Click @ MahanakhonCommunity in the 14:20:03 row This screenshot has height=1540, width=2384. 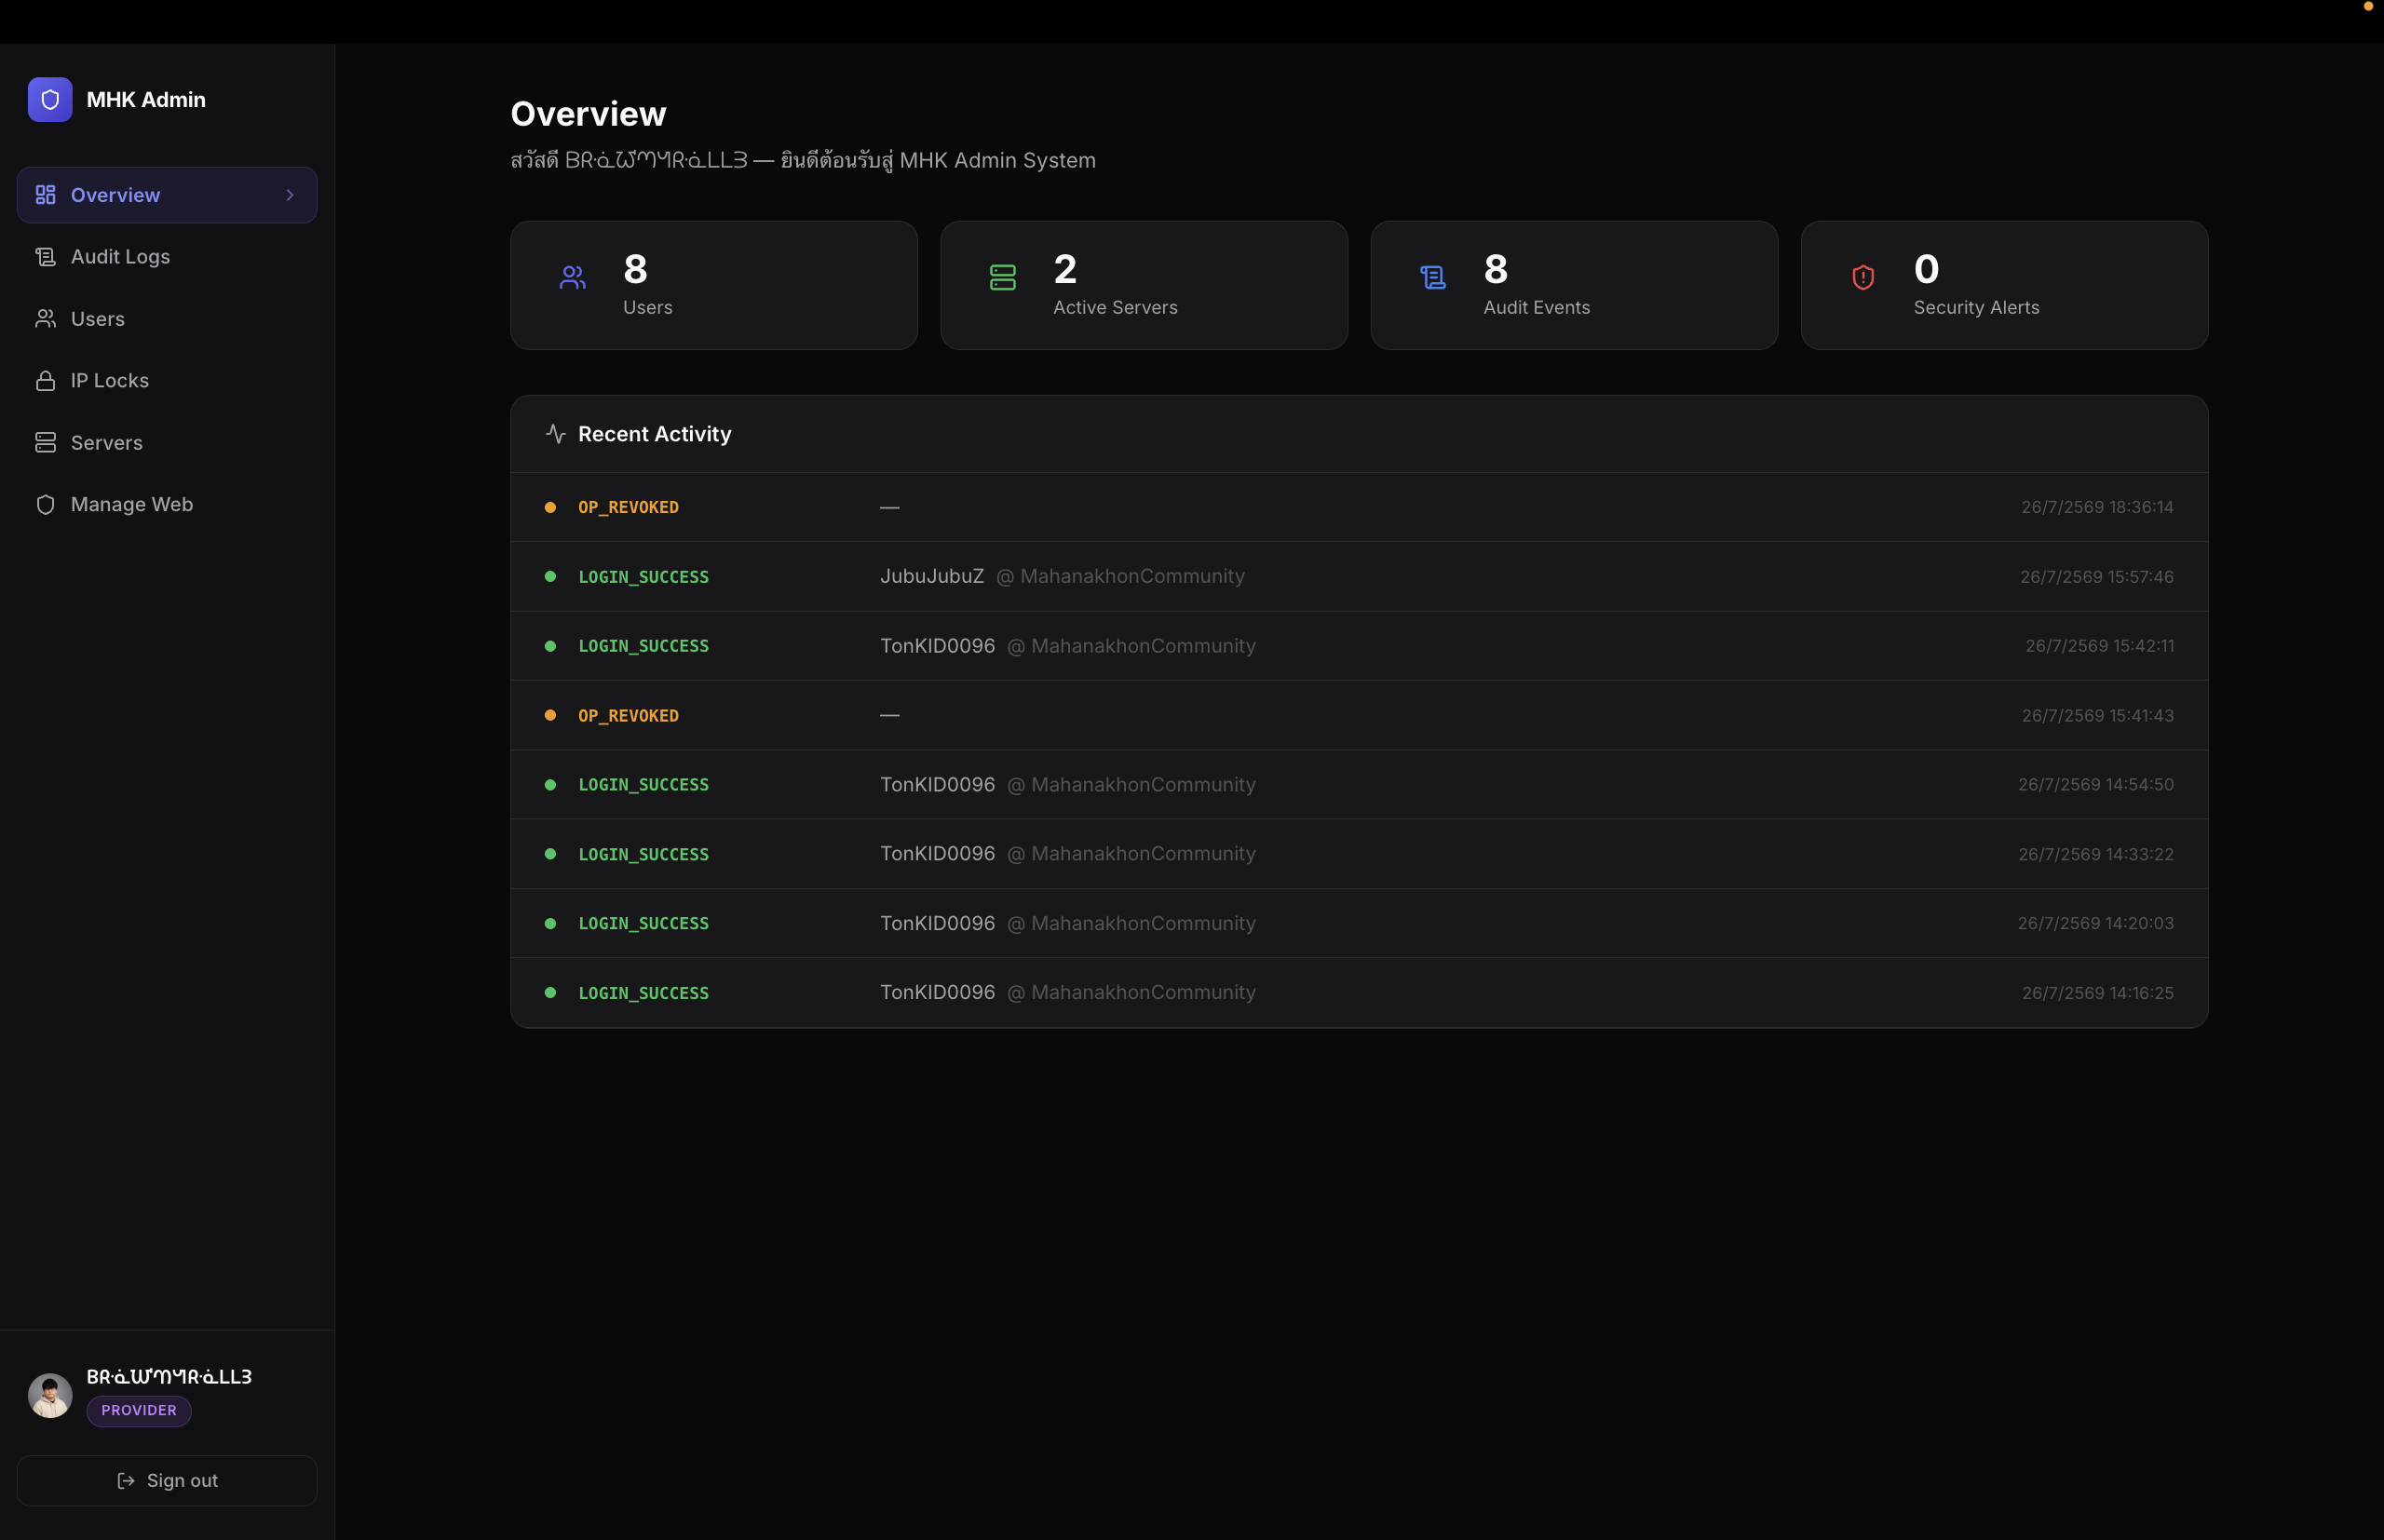click(x=1131, y=923)
